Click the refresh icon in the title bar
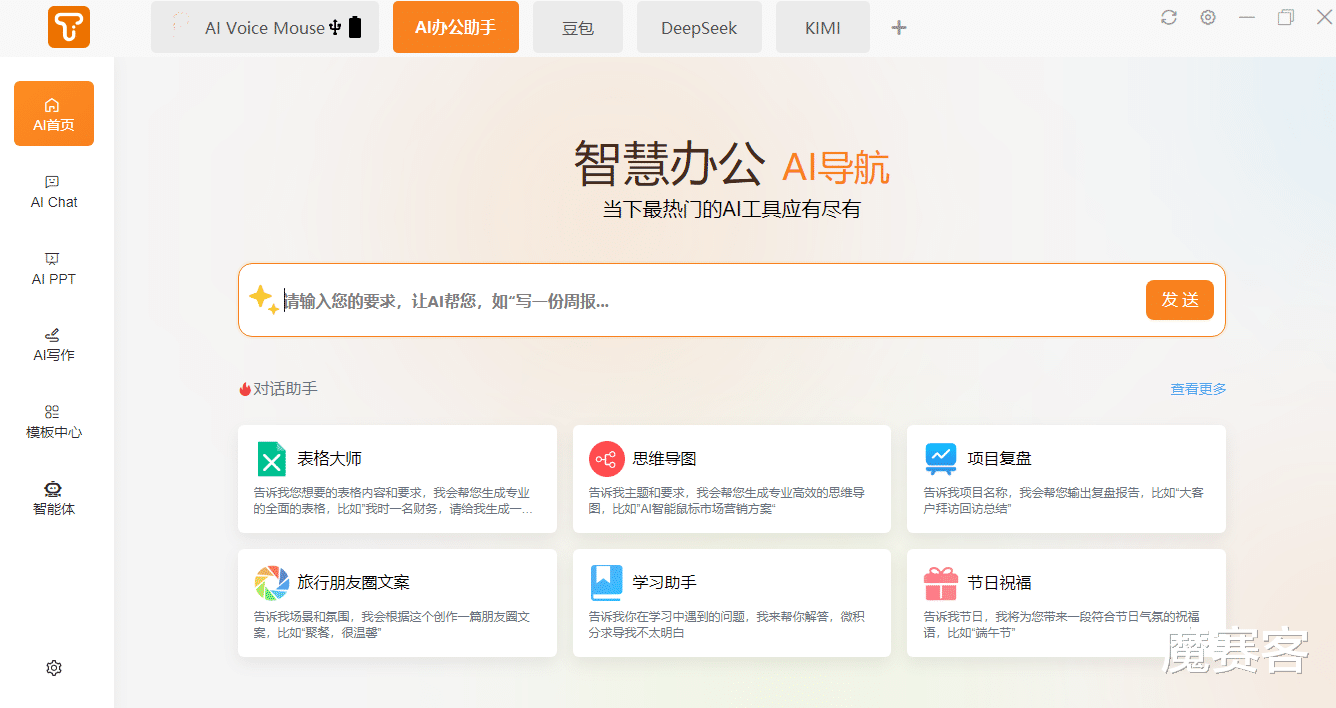The width and height of the screenshot is (1336, 708). pyautogui.click(x=1169, y=17)
